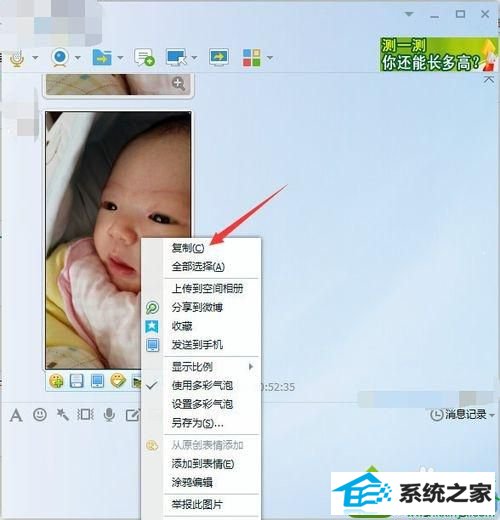Click the star favorite icon in menu
This screenshot has width=500, height=520.
click(x=152, y=326)
